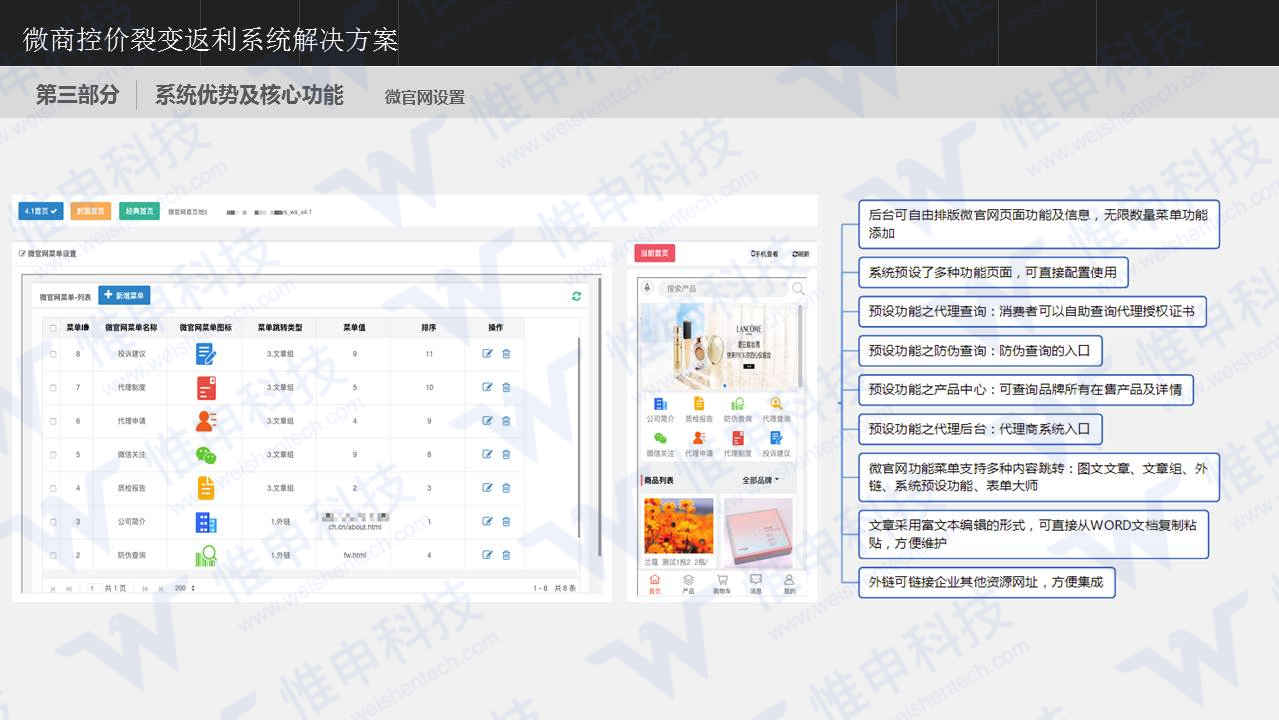
Task: Toggle the select-all checkbox in table header
Action: pos(51,327)
